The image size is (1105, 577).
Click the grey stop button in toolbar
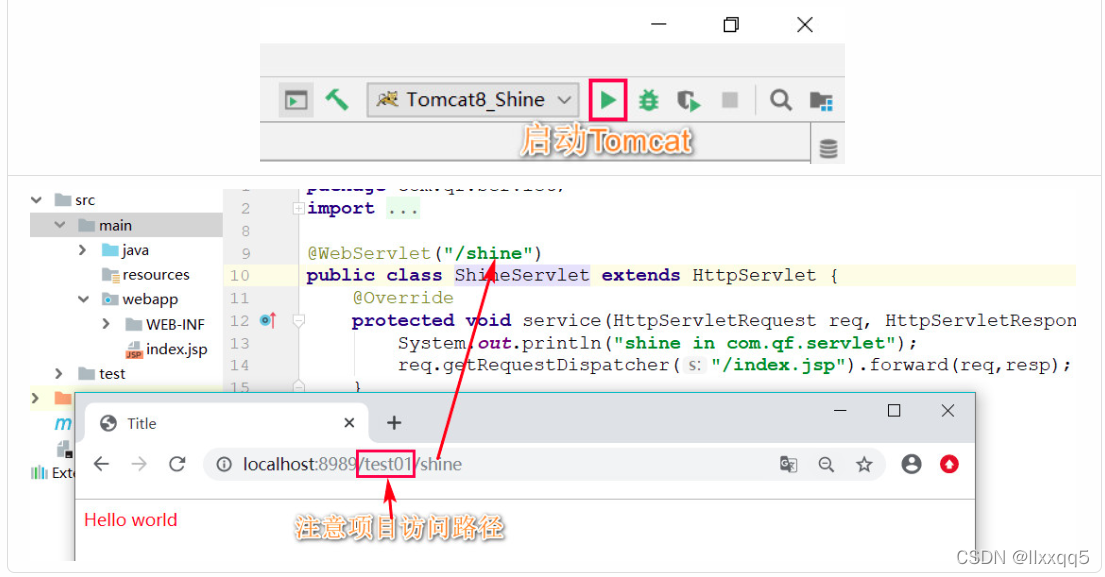pos(730,100)
